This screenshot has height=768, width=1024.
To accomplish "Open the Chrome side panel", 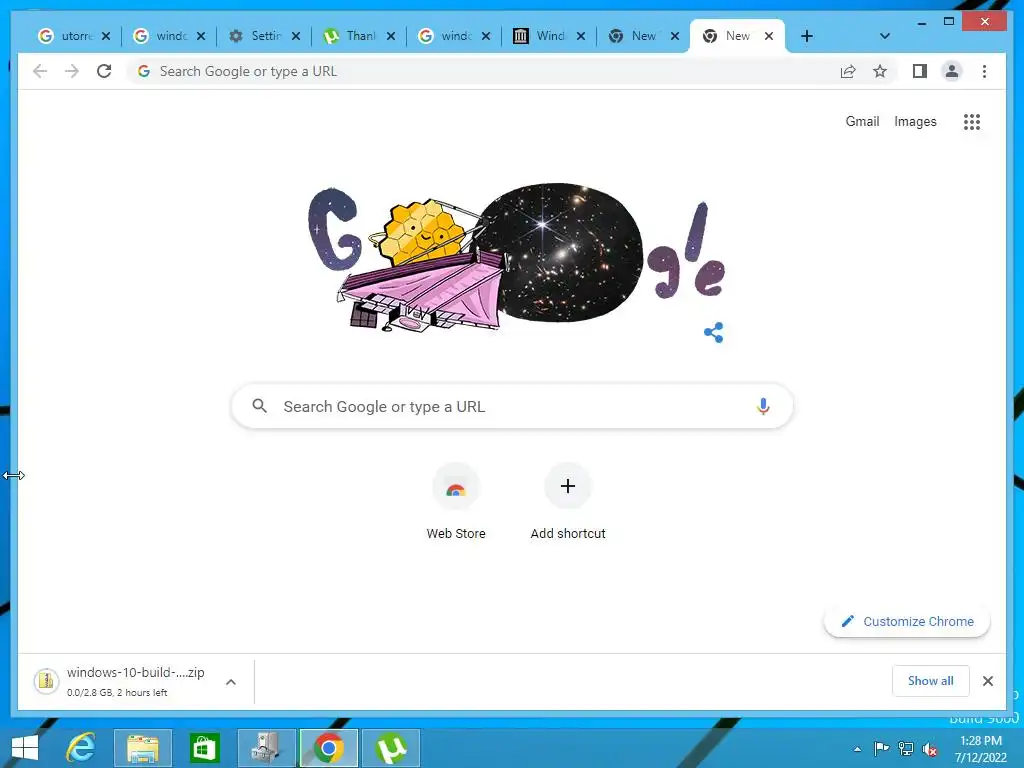I will coord(920,71).
